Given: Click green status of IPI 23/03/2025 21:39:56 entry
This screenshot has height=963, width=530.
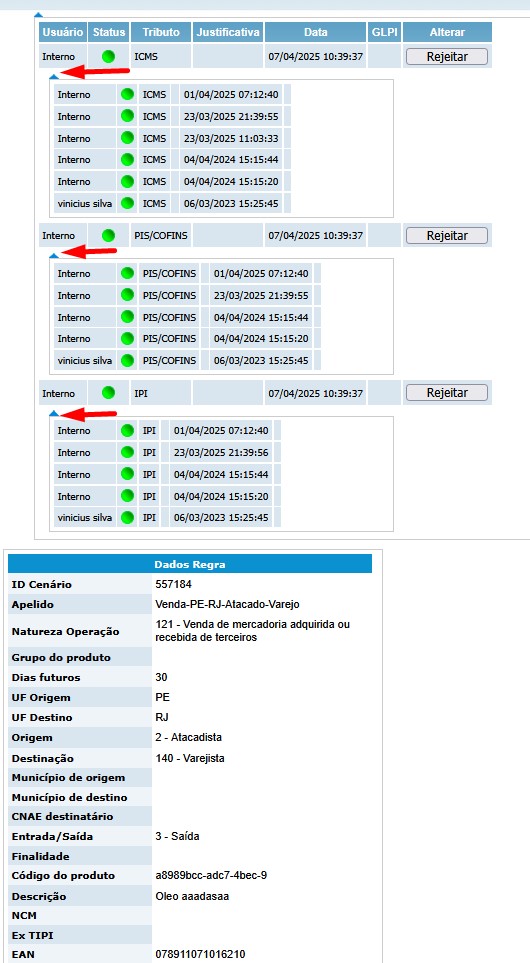Looking at the screenshot, I should (x=127, y=452).
